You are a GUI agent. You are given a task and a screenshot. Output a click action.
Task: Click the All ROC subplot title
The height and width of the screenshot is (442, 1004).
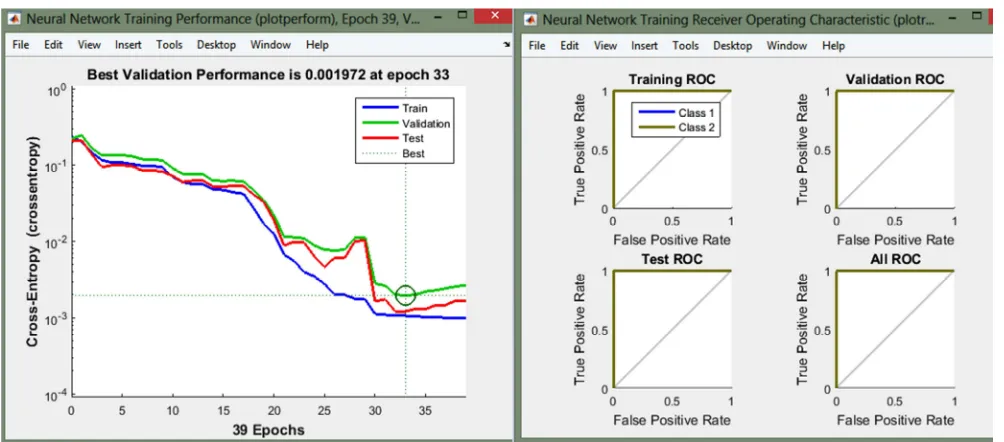pyautogui.click(x=895, y=259)
